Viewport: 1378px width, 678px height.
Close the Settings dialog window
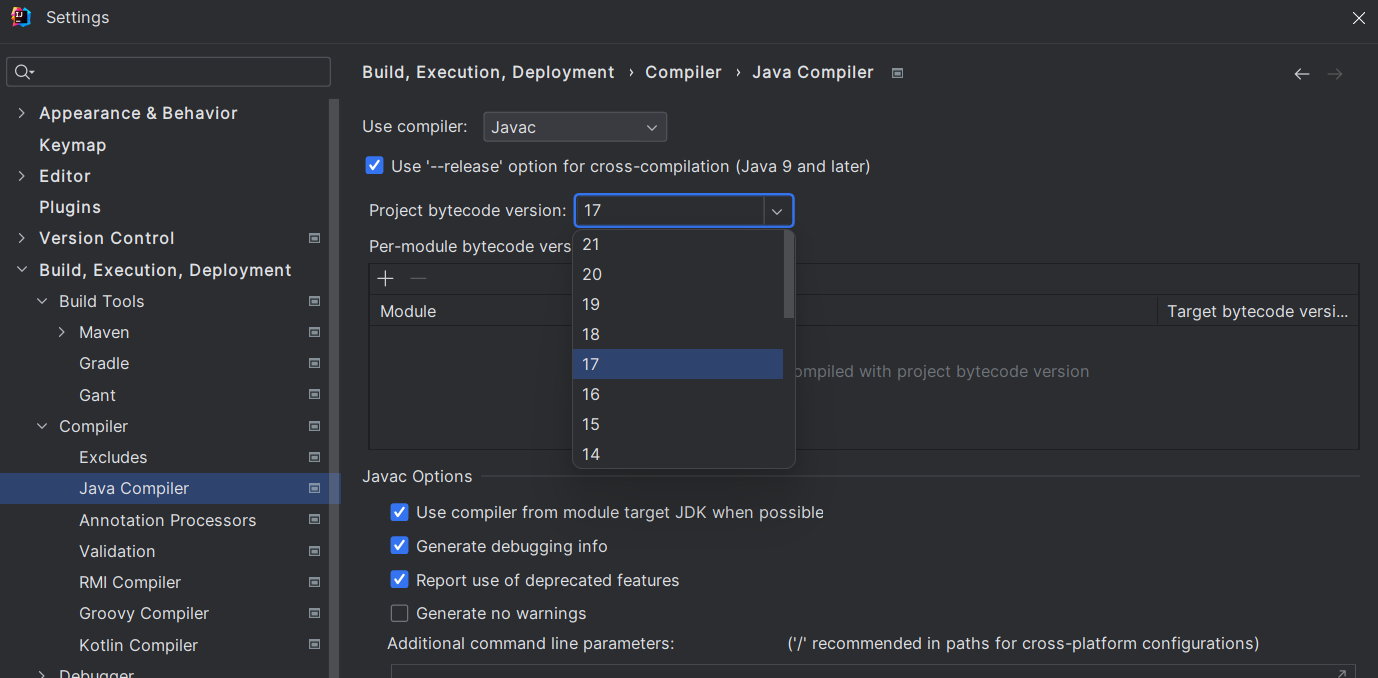1358,18
